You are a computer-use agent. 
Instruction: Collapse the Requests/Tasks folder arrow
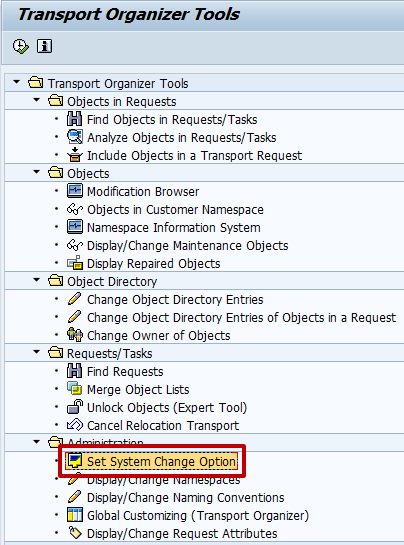point(37,352)
